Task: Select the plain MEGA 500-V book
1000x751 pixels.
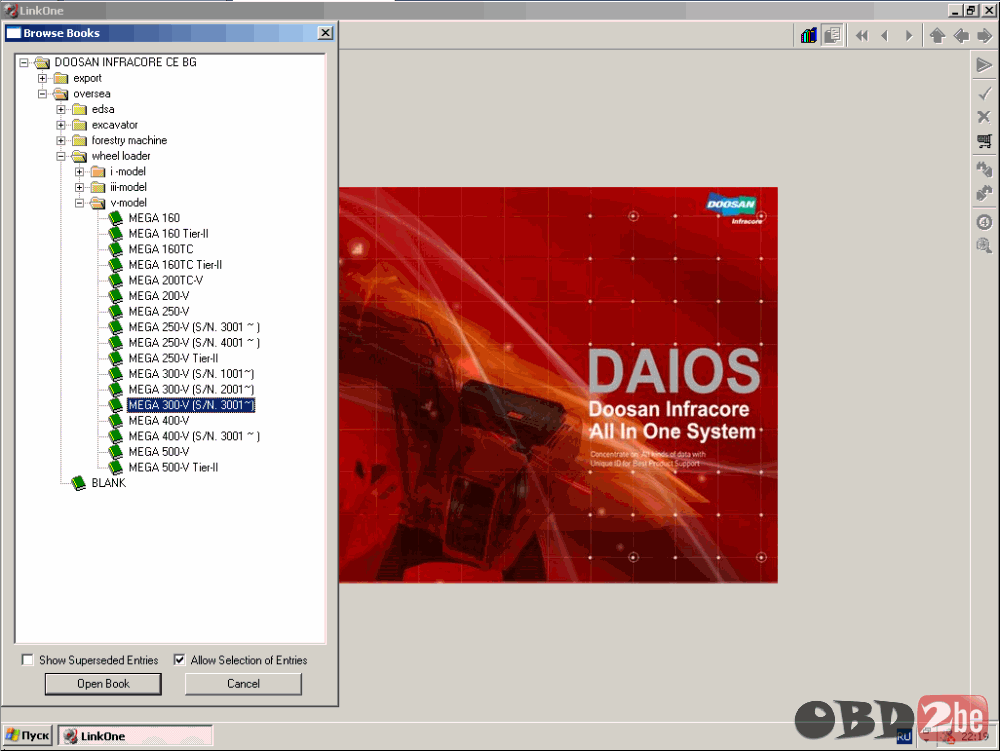Action: tap(159, 452)
